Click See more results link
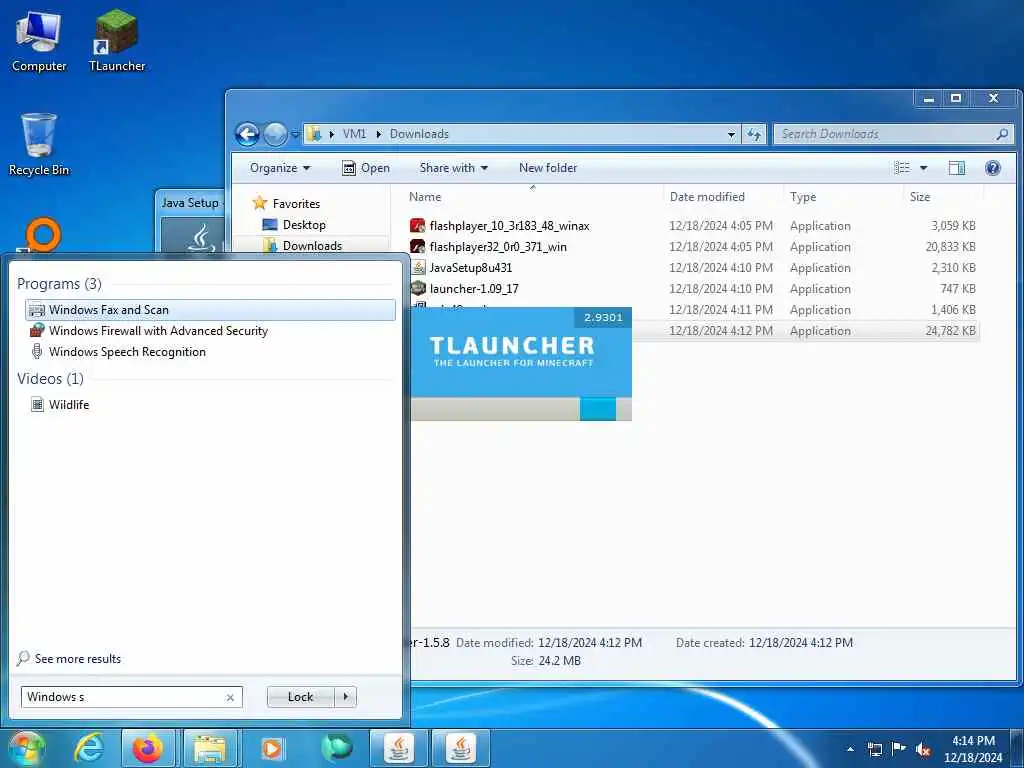 pyautogui.click(x=78, y=658)
